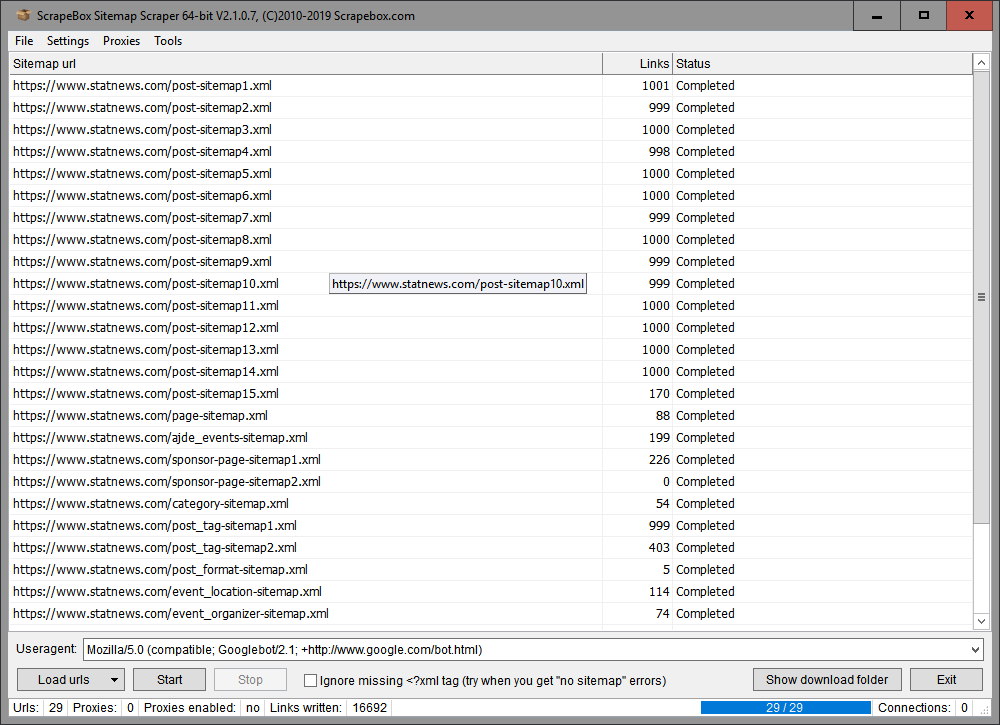This screenshot has height=725, width=1000.
Task: Maximize the ScrapeBox Sitemap Scraper window
Action: pos(923,15)
